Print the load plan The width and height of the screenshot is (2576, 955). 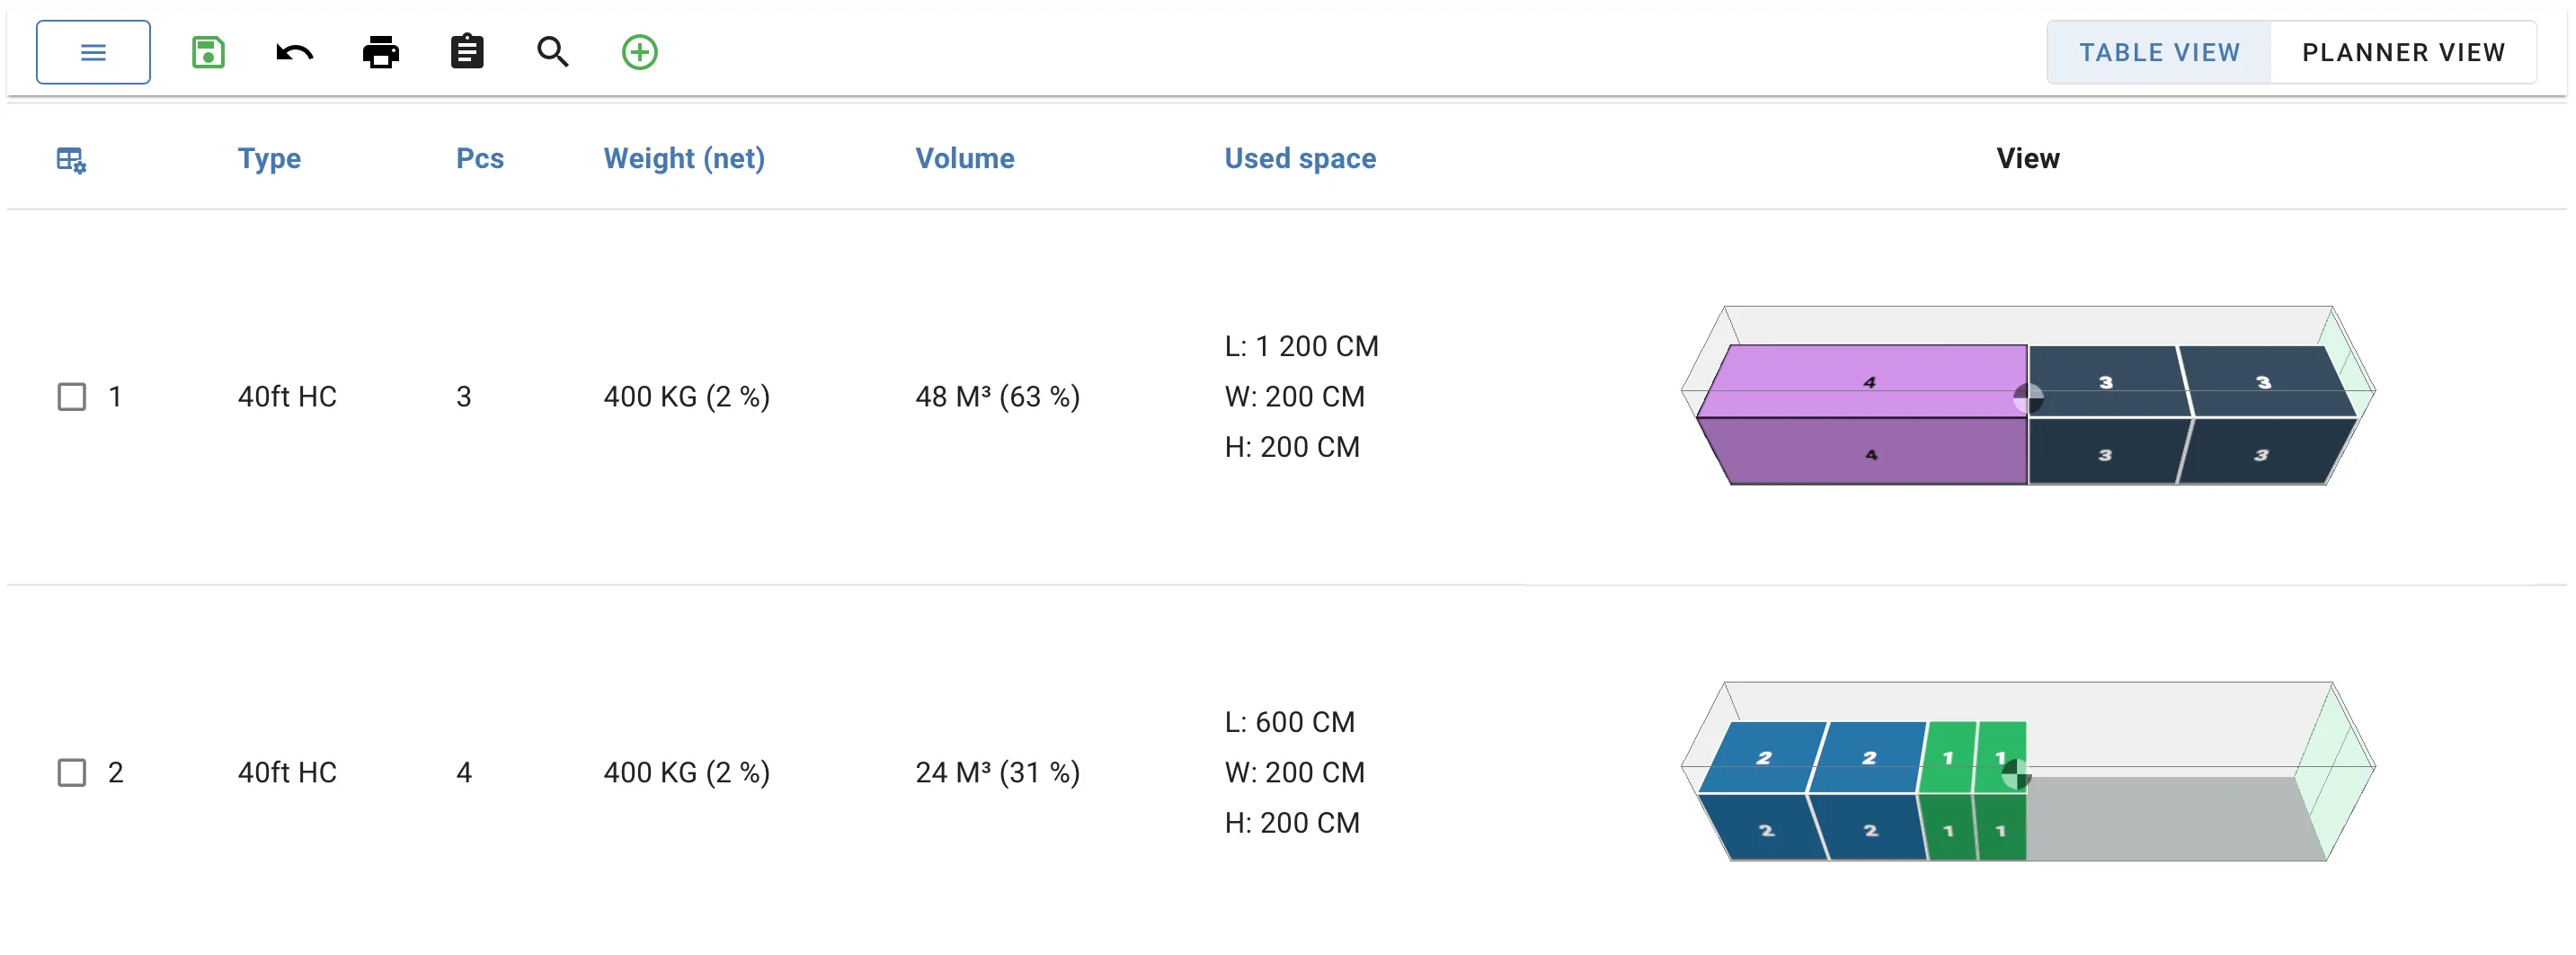(381, 52)
